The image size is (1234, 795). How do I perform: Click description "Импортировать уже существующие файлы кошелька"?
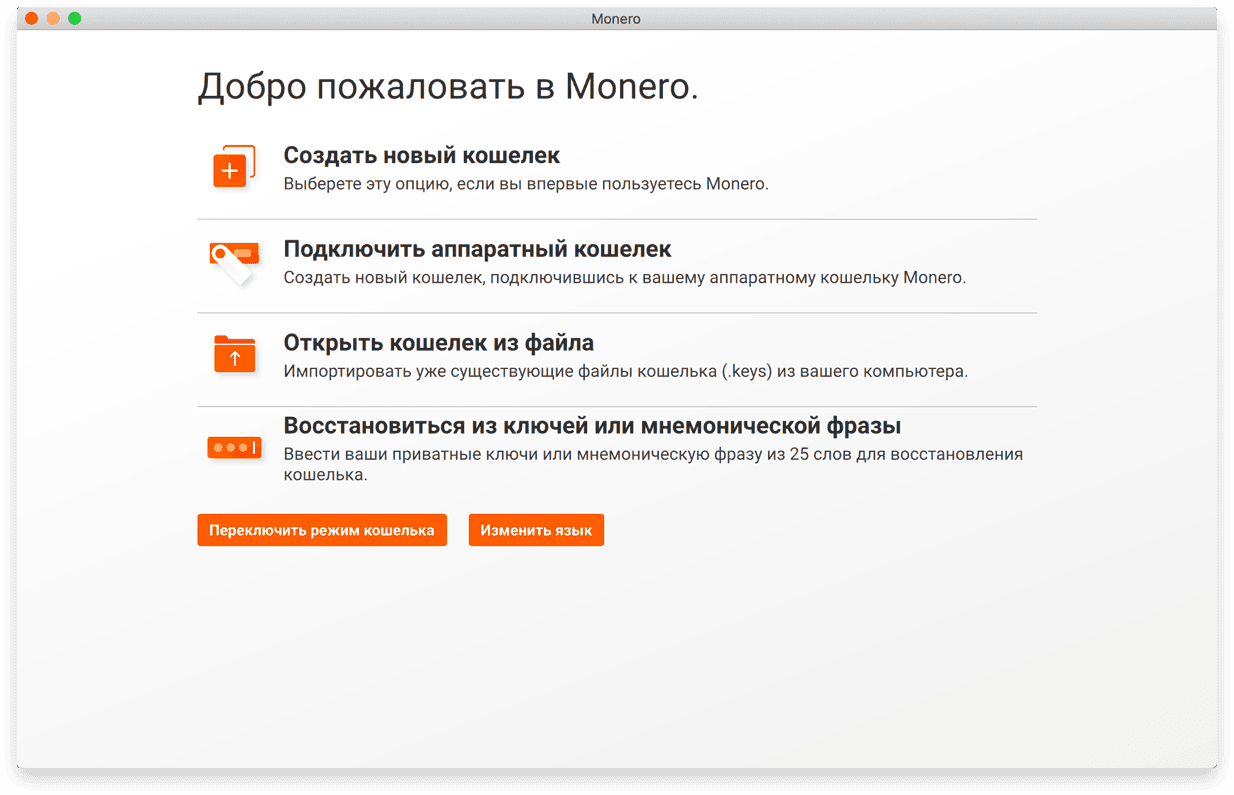(626, 371)
